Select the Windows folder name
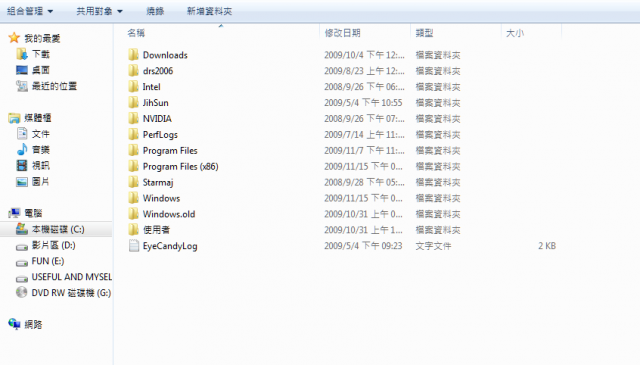This screenshot has height=365, width=640. [x=161, y=198]
